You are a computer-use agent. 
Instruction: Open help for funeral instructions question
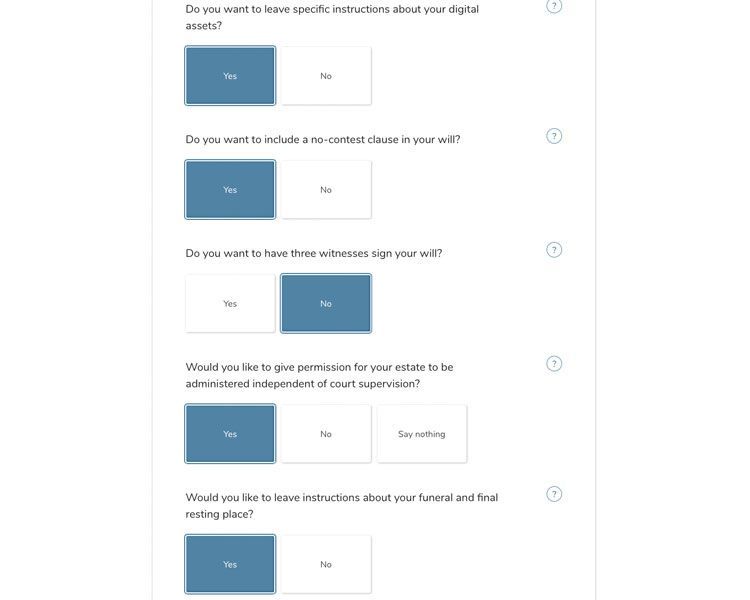[554, 494]
